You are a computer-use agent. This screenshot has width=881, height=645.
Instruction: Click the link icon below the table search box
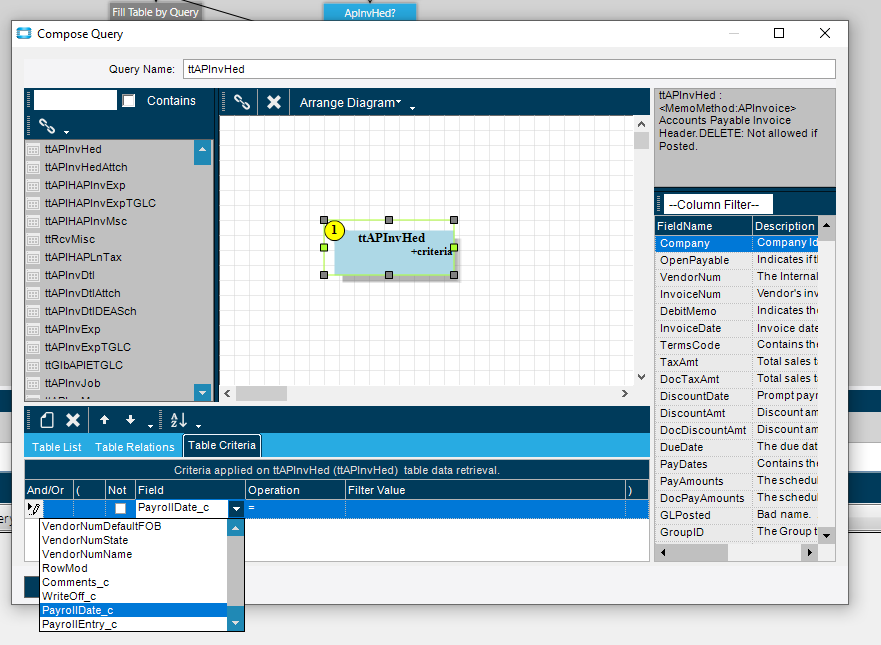coord(47,126)
